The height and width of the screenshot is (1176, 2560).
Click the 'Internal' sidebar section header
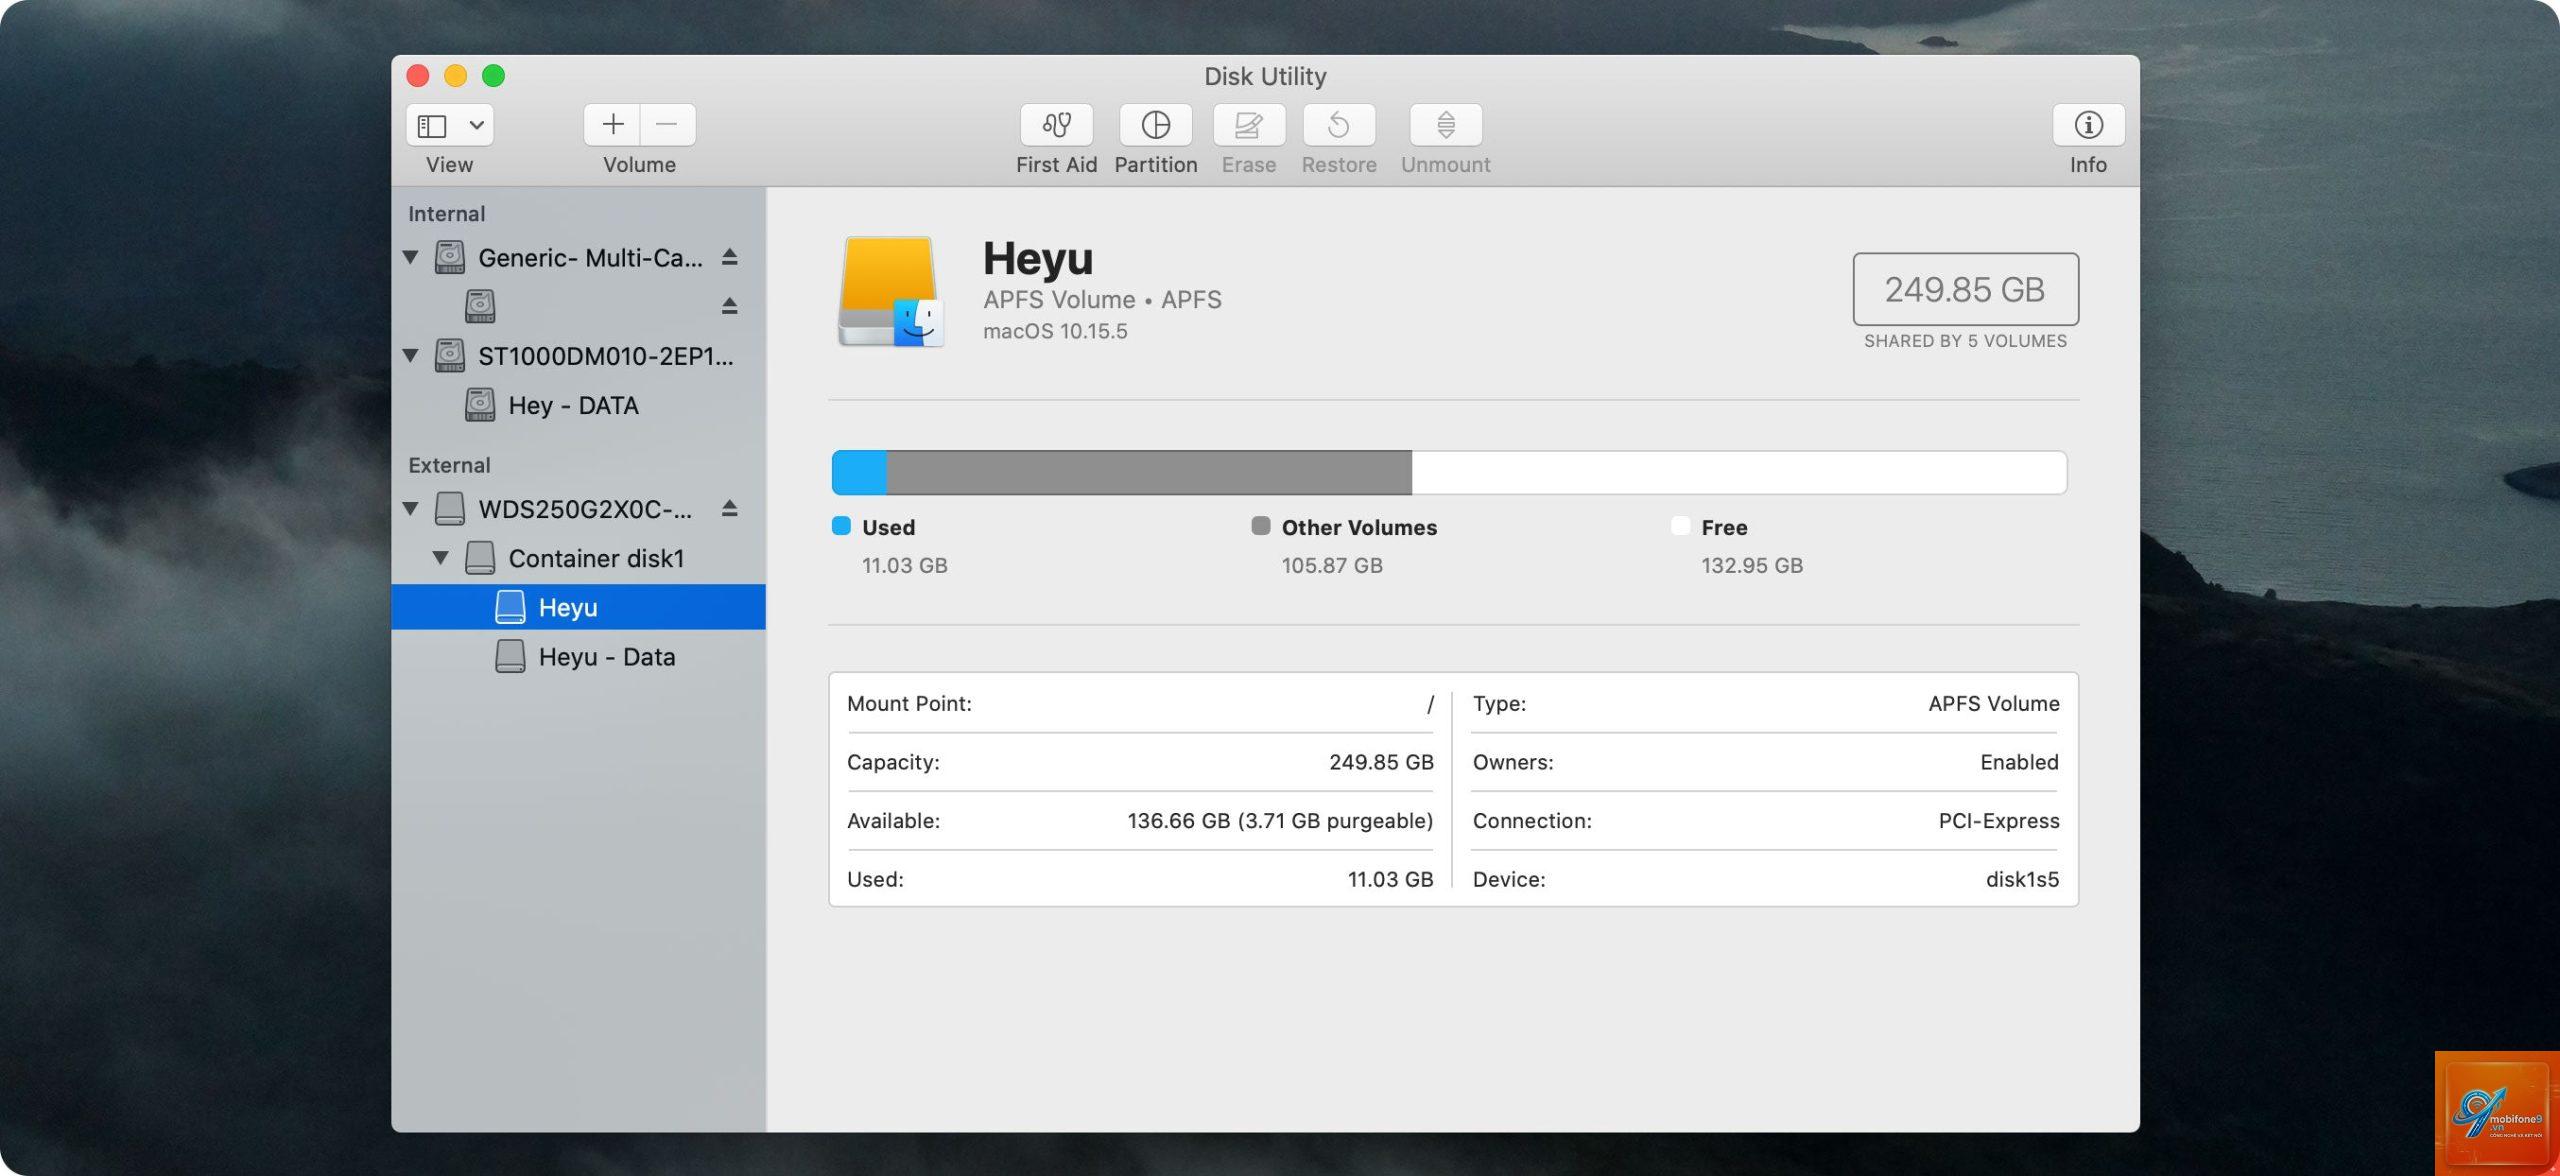pos(446,214)
